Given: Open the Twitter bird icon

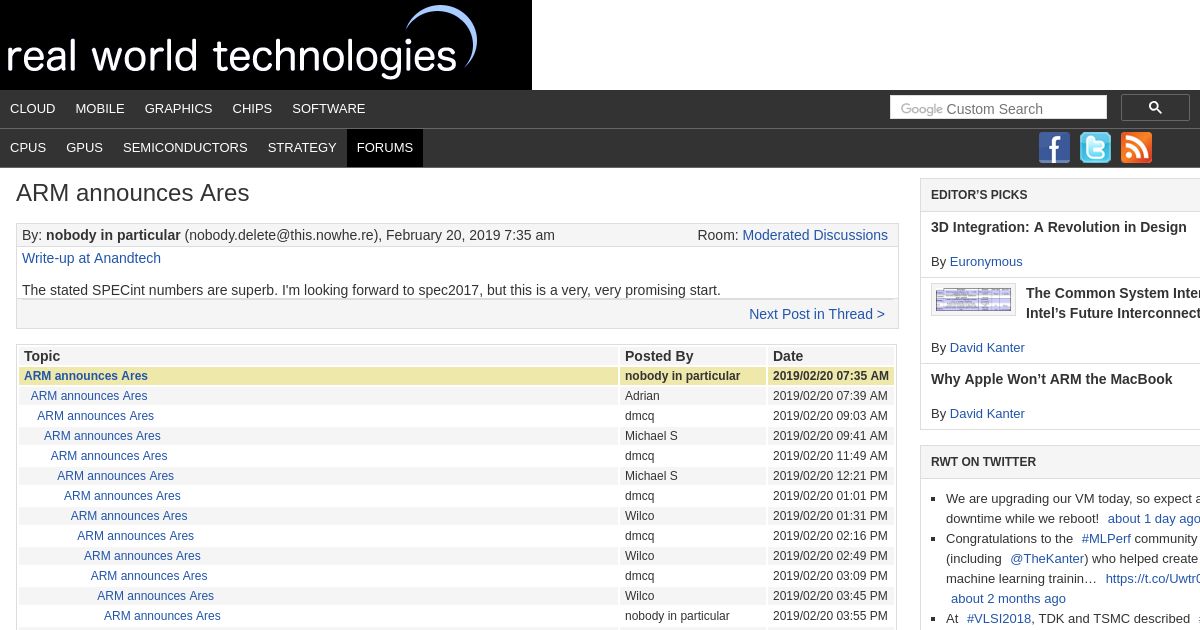Looking at the screenshot, I should pyautogui.click(x=1095, y=148).
